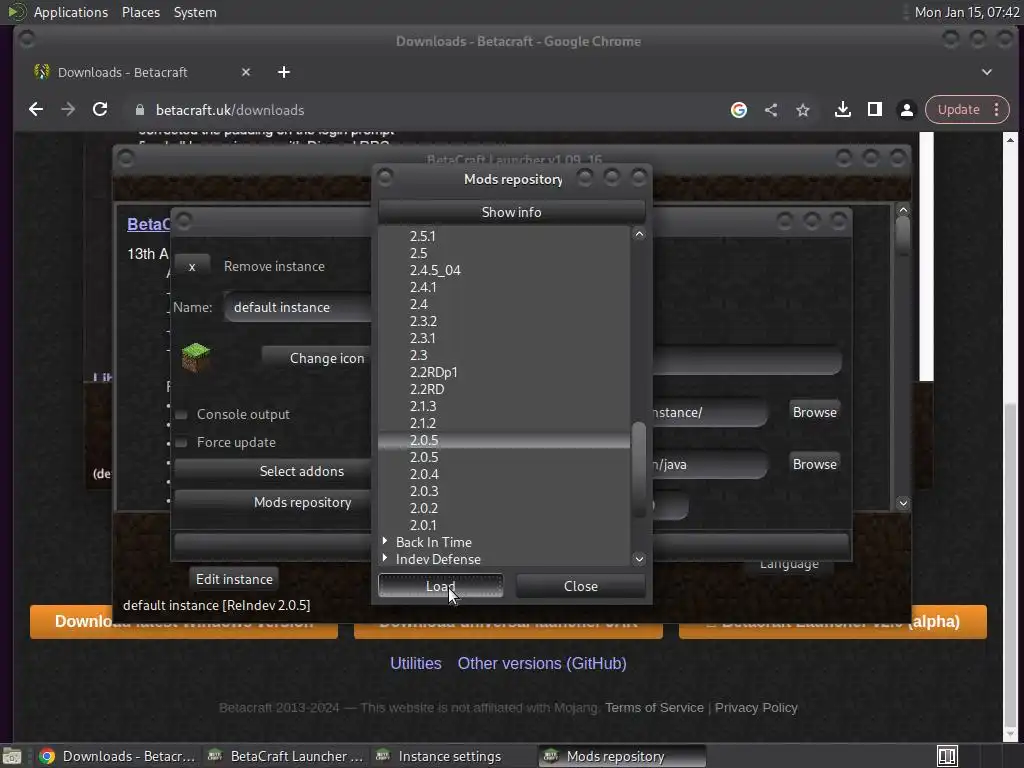
Task: Expand Back In Time tree node
Action: (x=385, y=541)
